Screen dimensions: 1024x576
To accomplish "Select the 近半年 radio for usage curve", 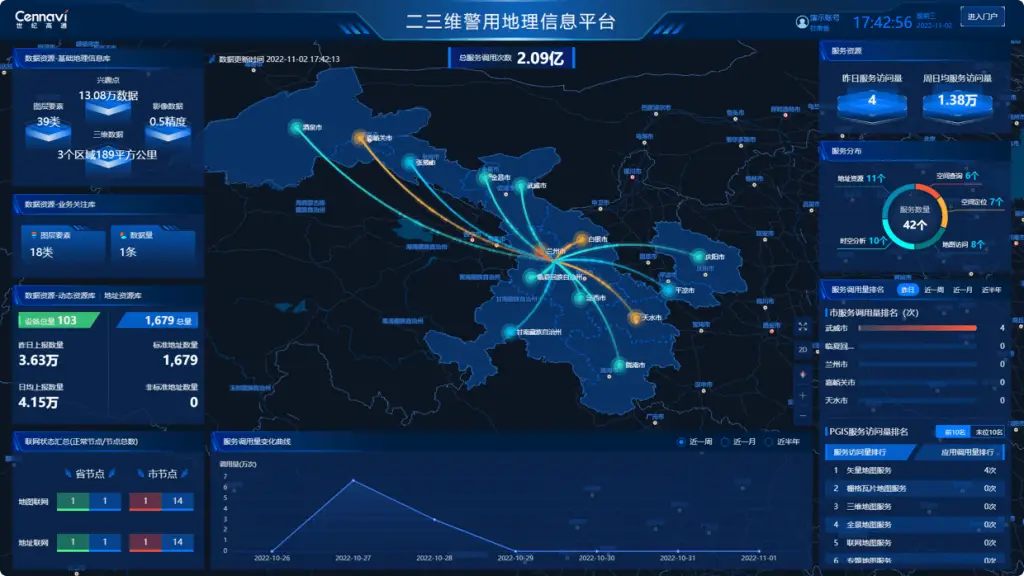I will point(770,441).
